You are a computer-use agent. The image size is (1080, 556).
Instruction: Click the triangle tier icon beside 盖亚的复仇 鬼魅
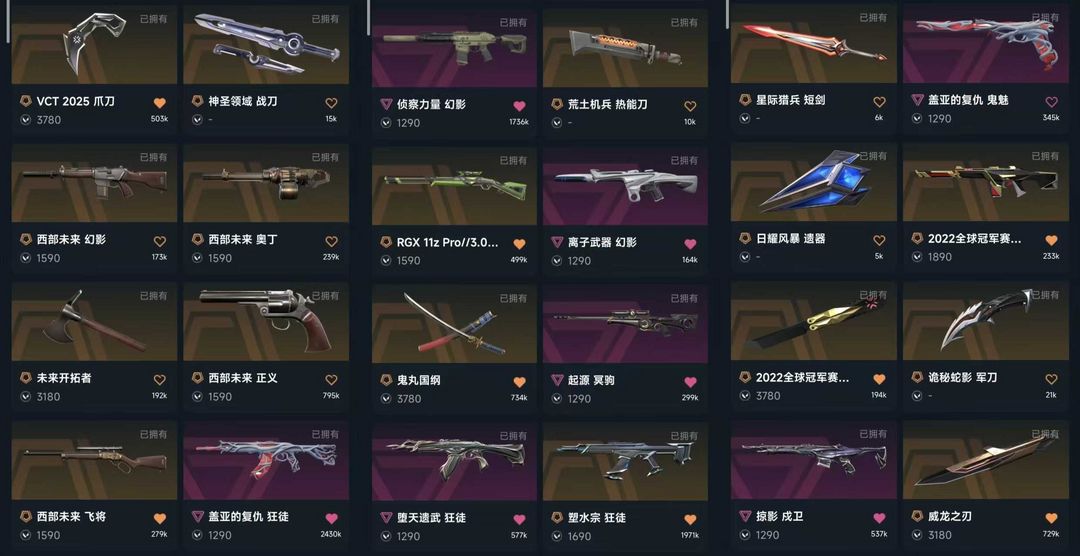click(x=917, y=100)
